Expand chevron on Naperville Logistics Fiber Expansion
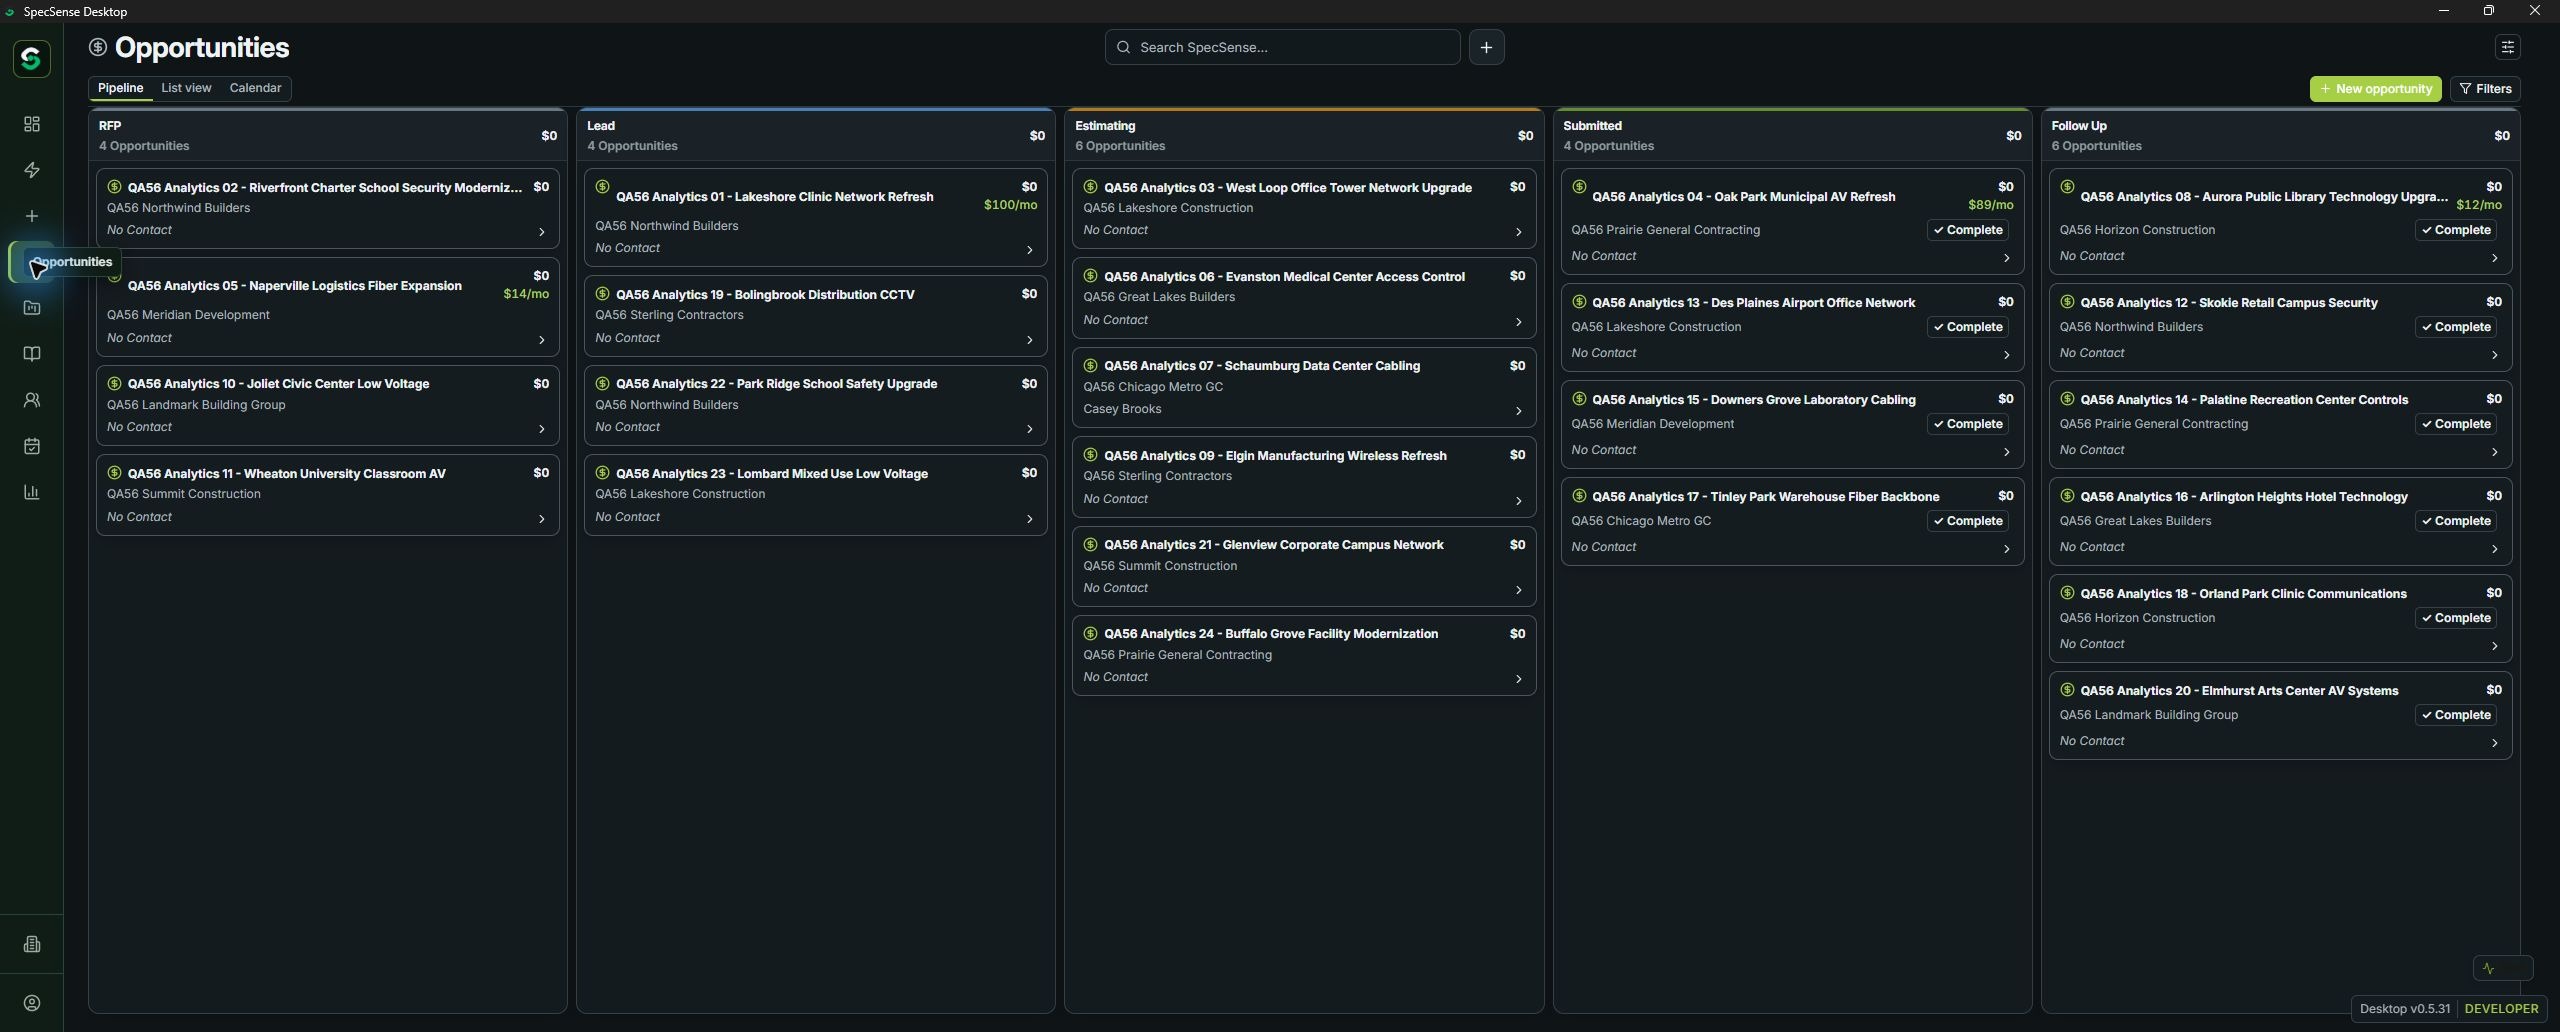The width and height of the screenshot is (2560, 1032). pos(541,340)
